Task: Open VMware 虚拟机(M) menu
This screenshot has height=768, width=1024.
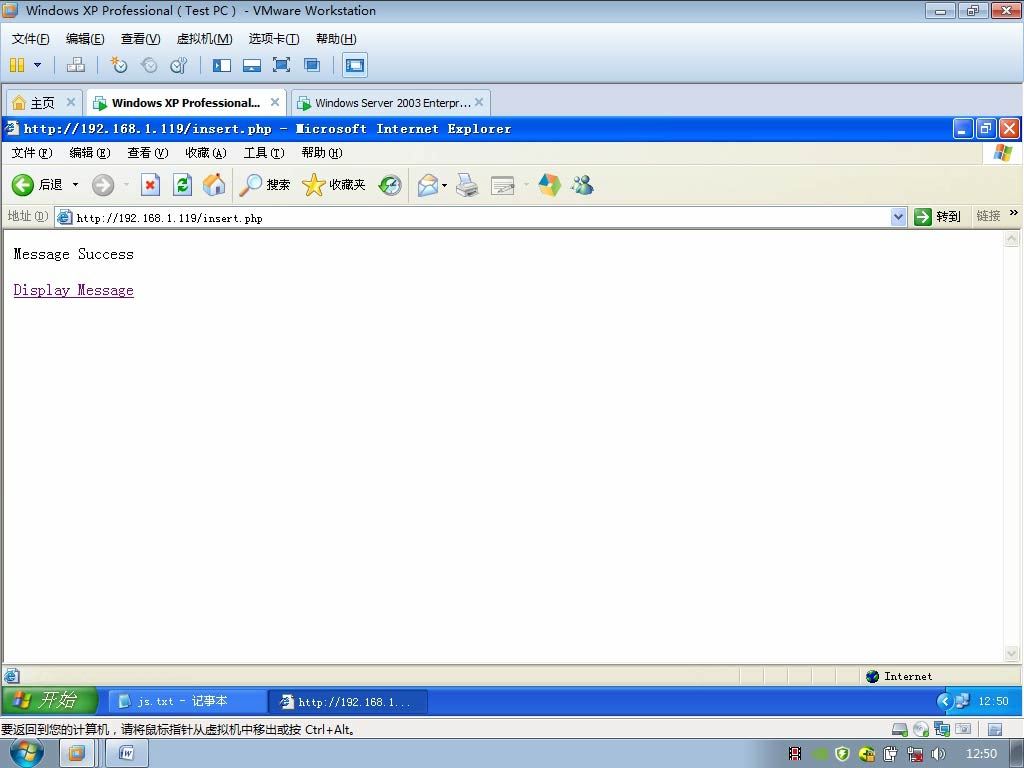Action: coord(204,39)
